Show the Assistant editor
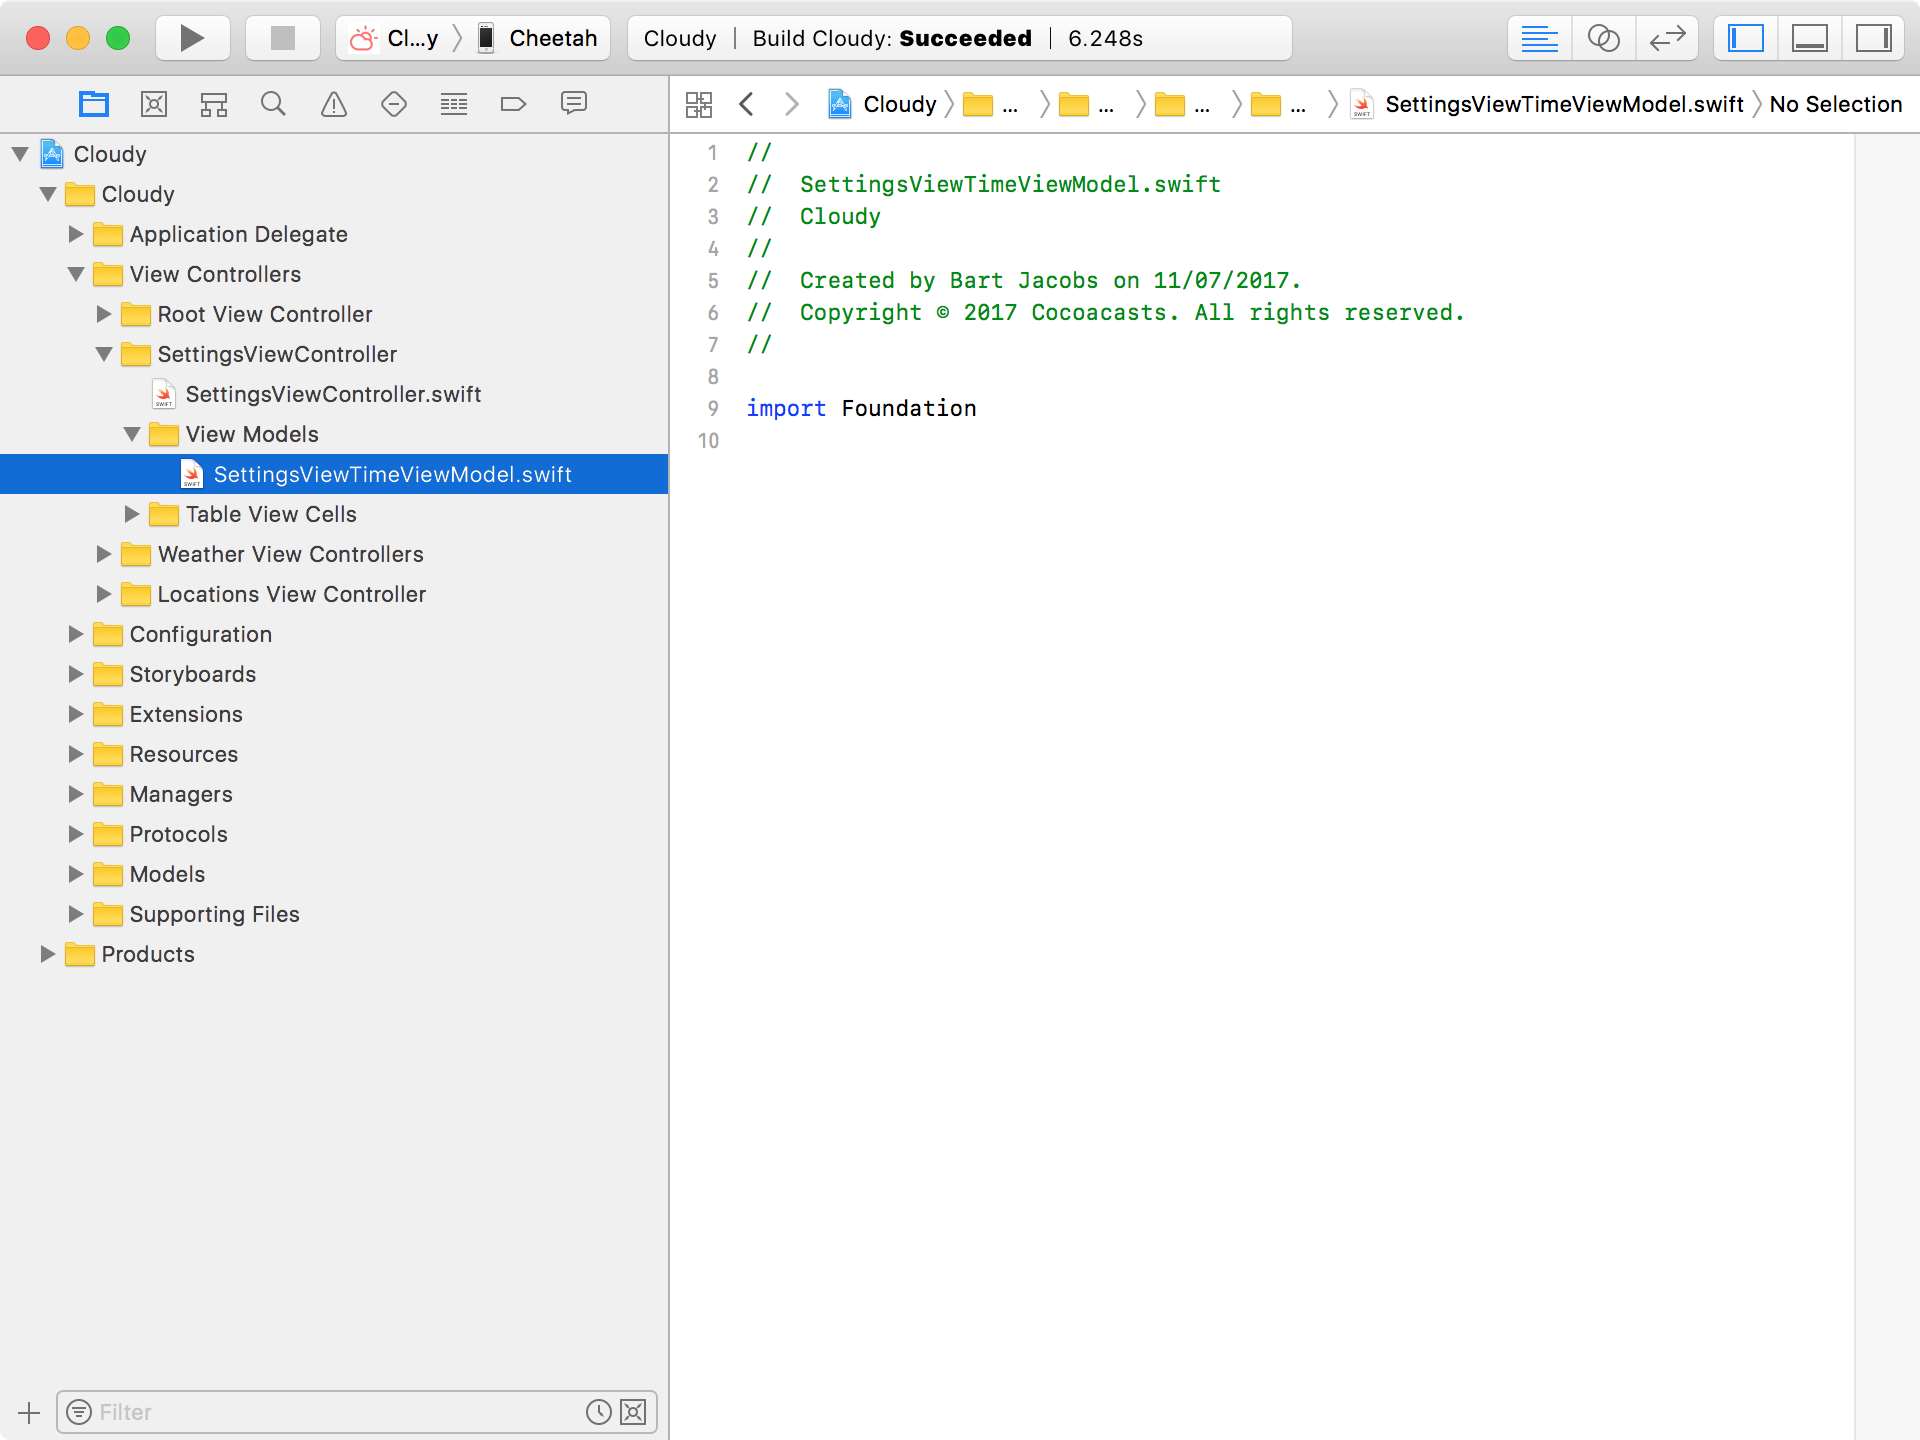Viewport: 1920px width, 1440px height. click(x=1604, y=38)
